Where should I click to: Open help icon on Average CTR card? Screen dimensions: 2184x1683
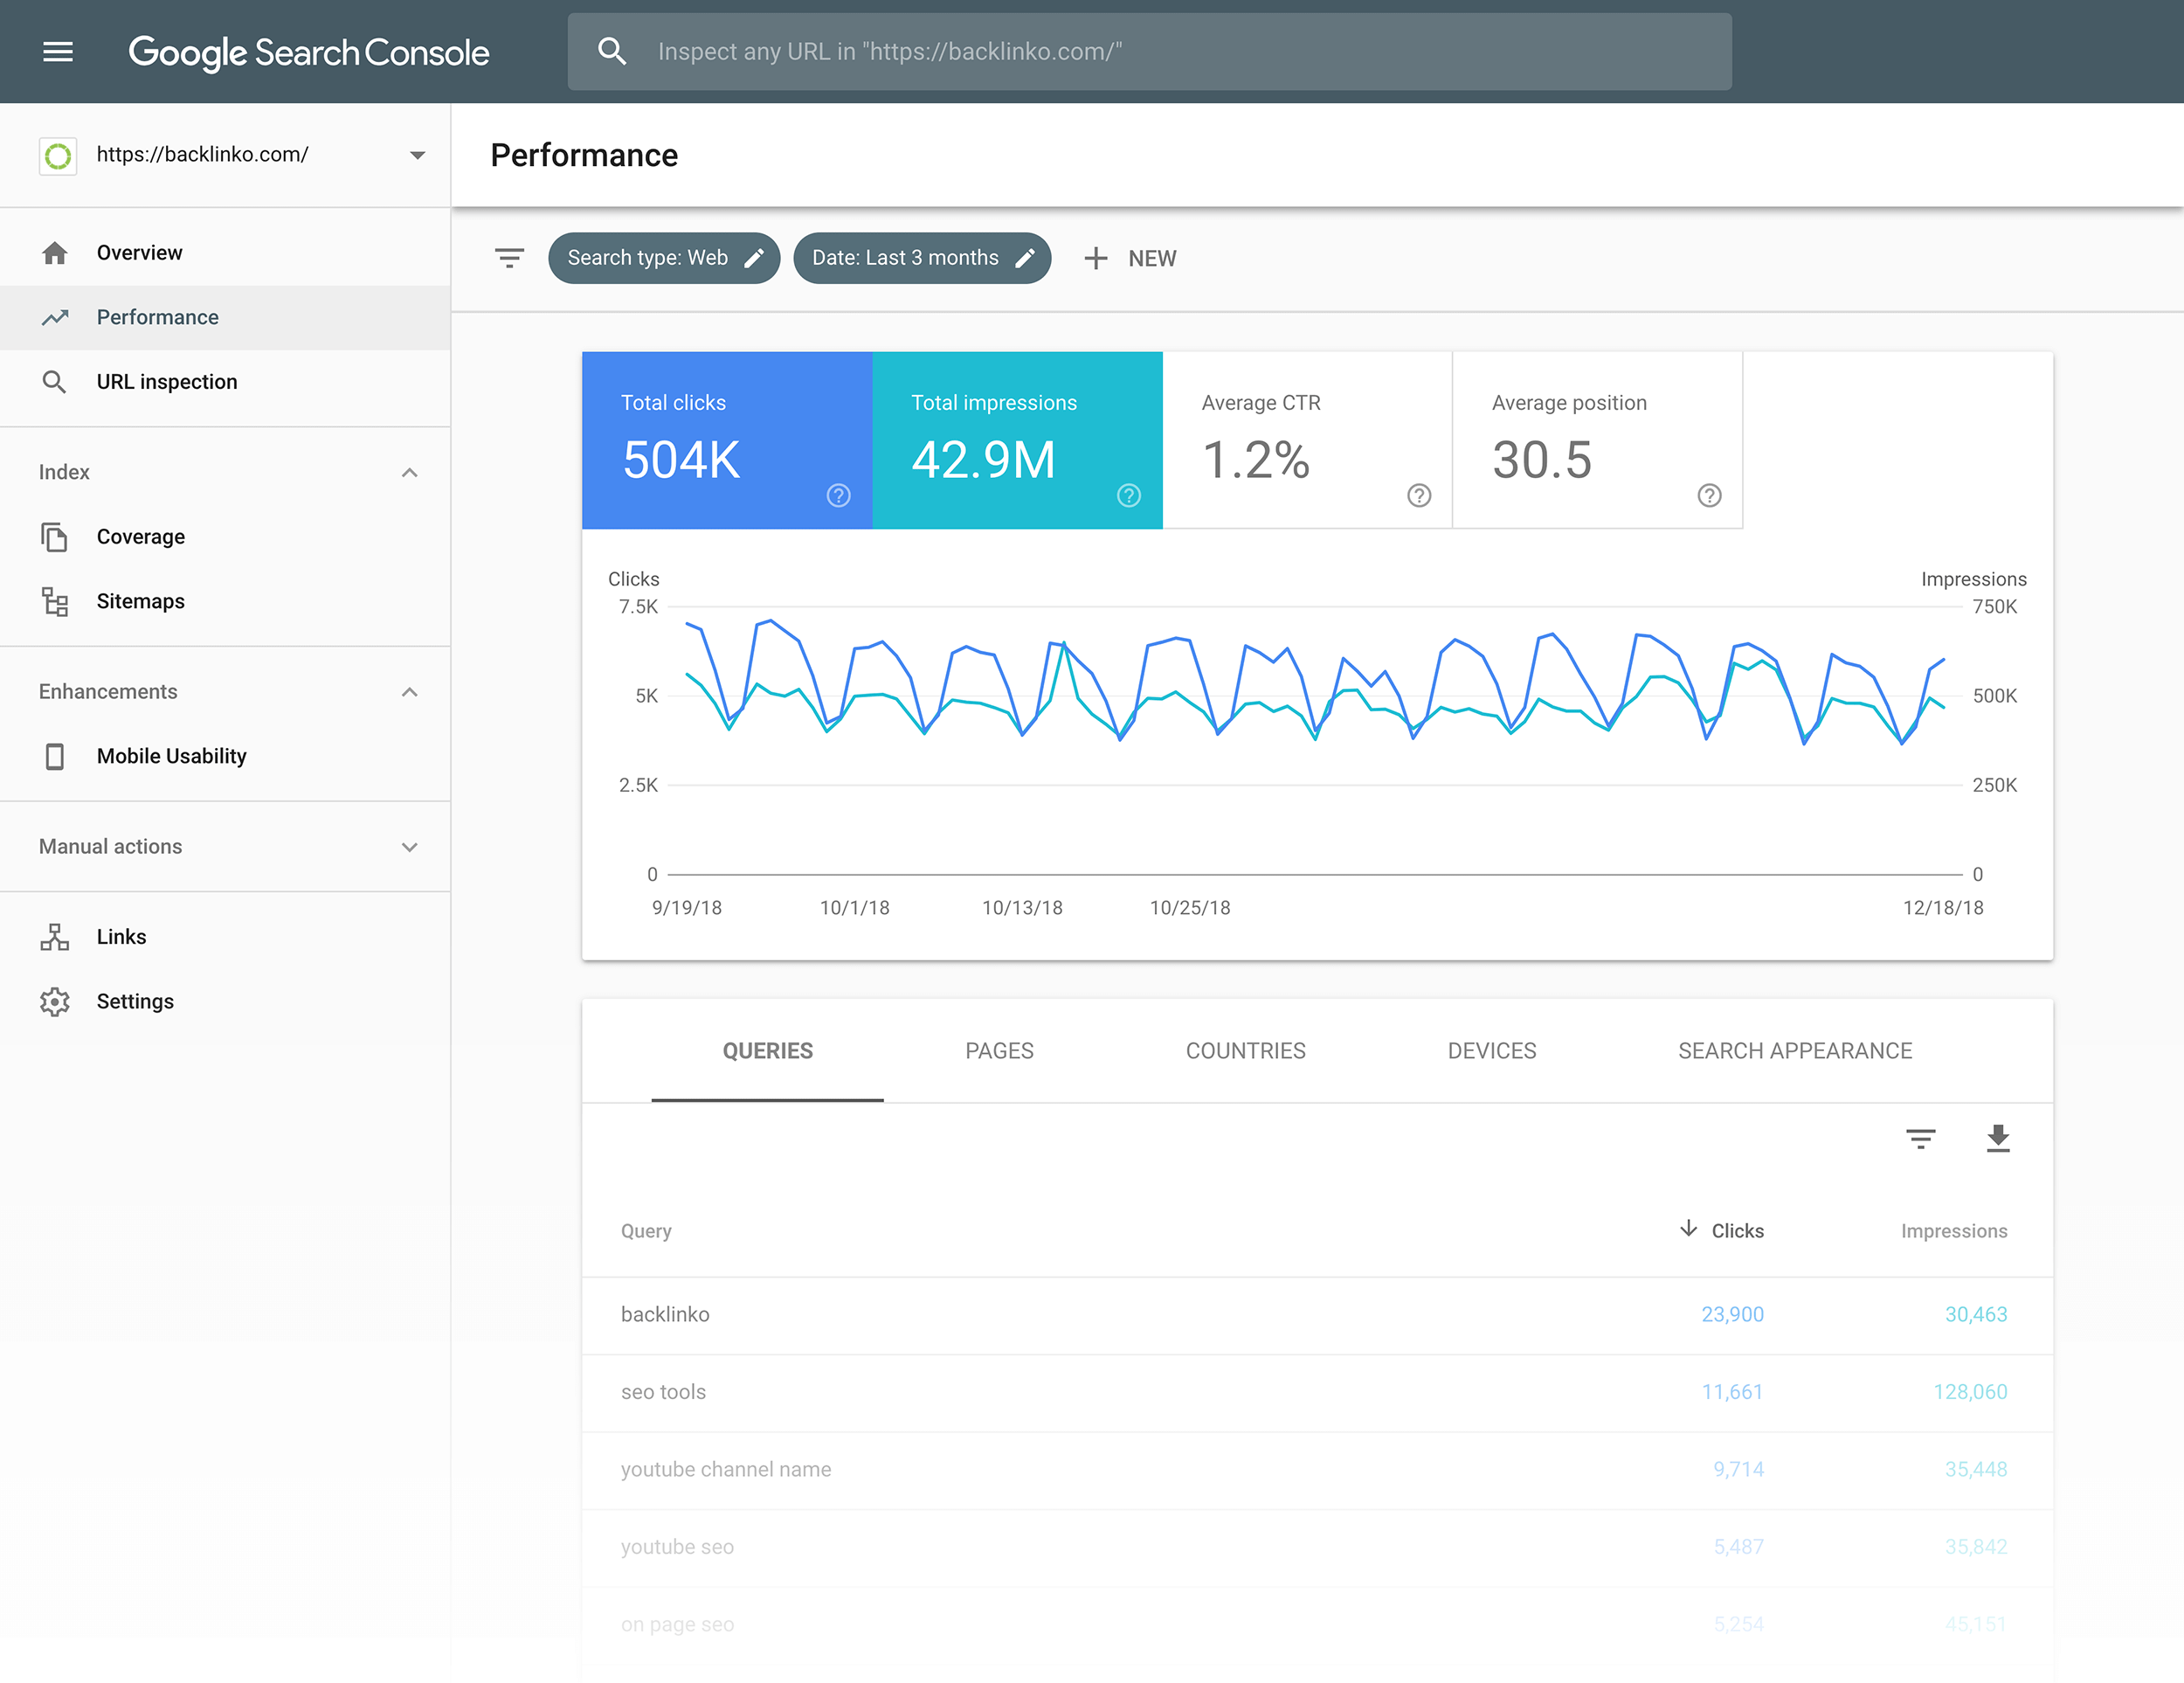click(1419, 495)
